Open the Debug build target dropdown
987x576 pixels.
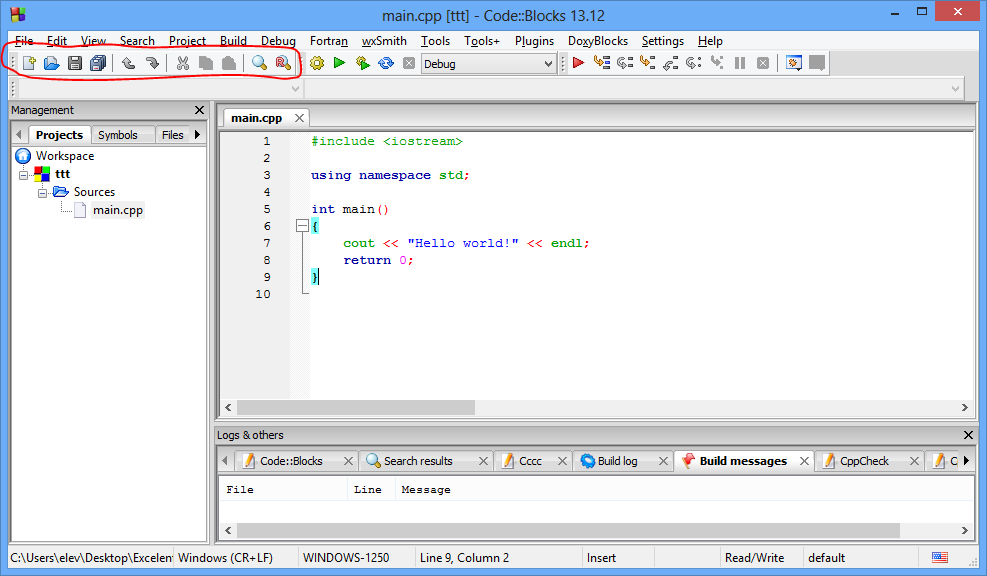pos(488,64)
